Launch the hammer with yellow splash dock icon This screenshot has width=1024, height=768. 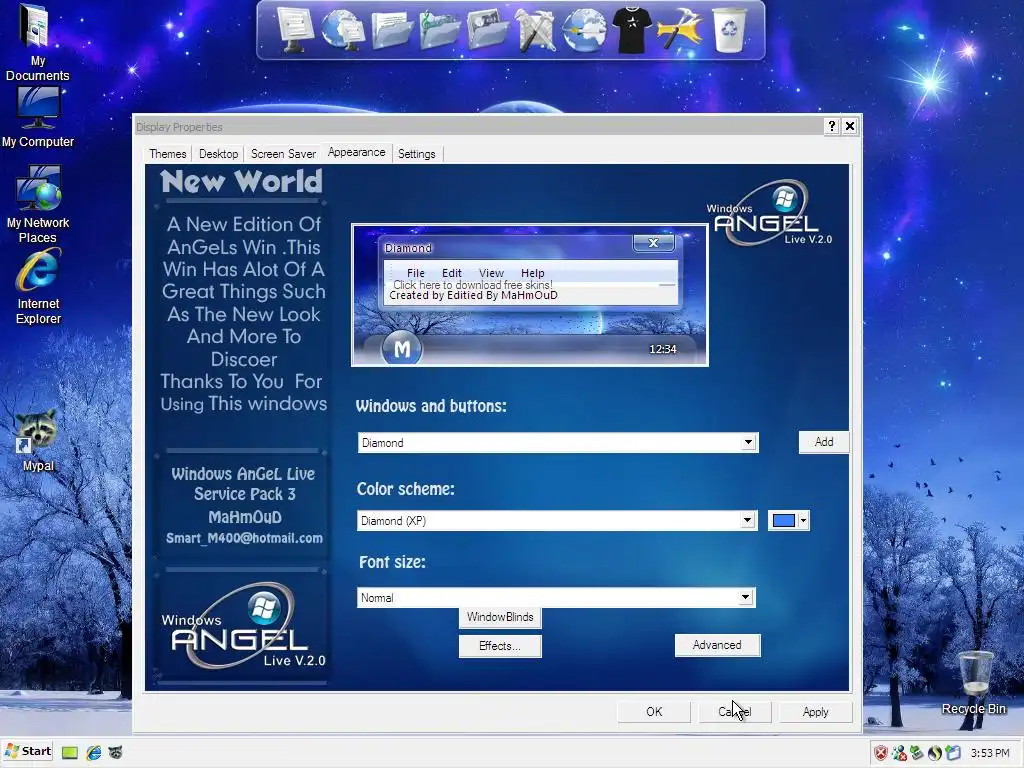(x=679, y=29)
